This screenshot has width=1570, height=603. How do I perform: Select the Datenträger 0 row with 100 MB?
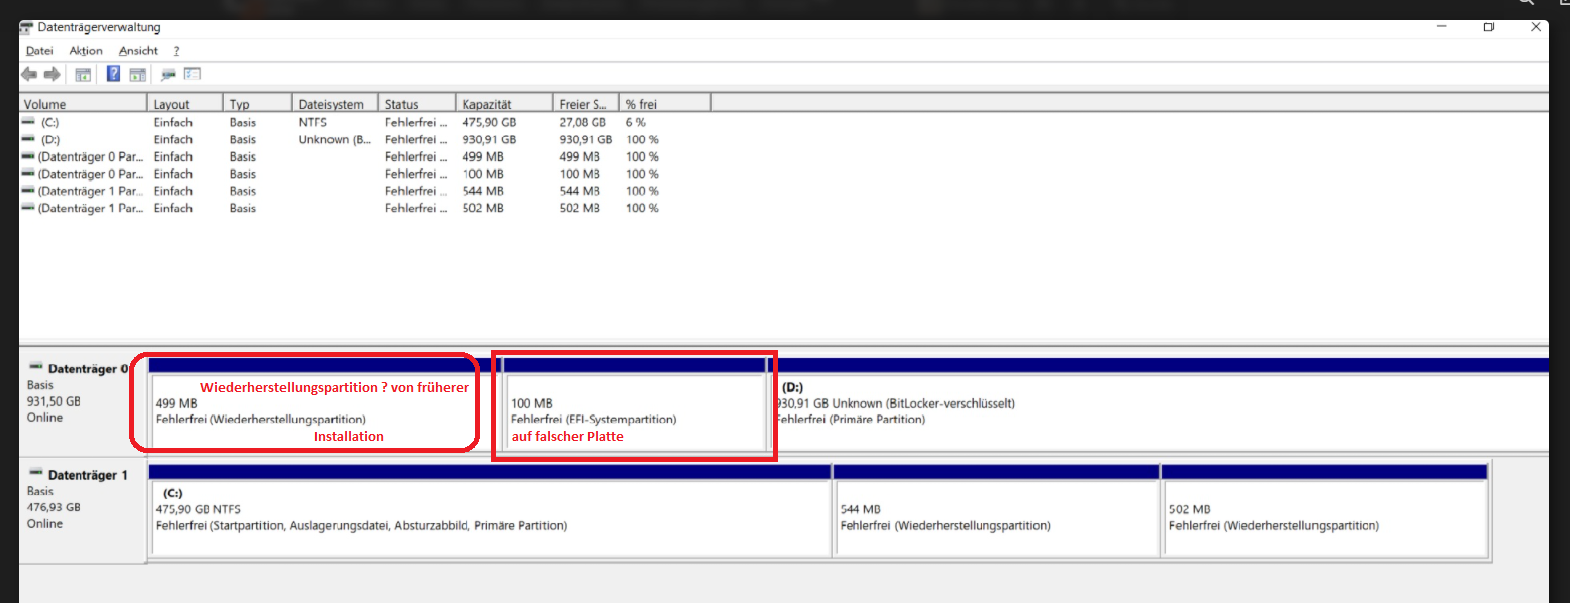pos(365,174)
